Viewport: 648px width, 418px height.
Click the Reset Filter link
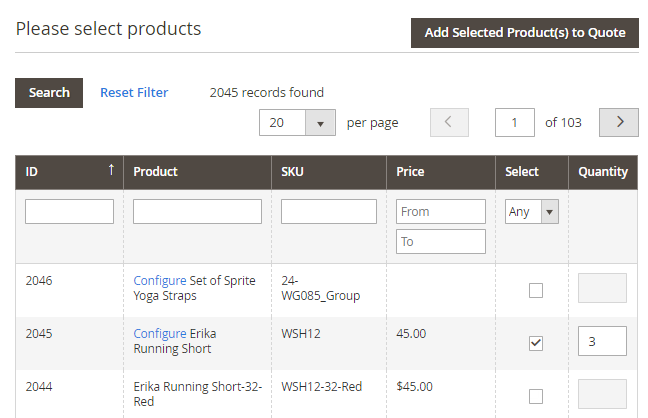tap(134, 93)
